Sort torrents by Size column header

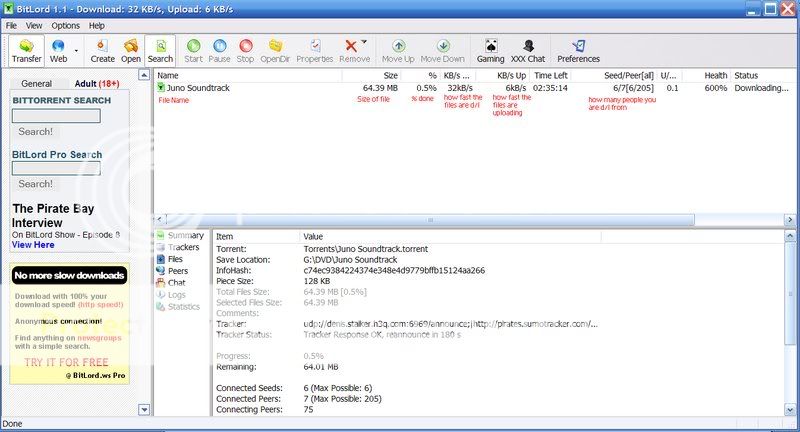coord(371,75)
